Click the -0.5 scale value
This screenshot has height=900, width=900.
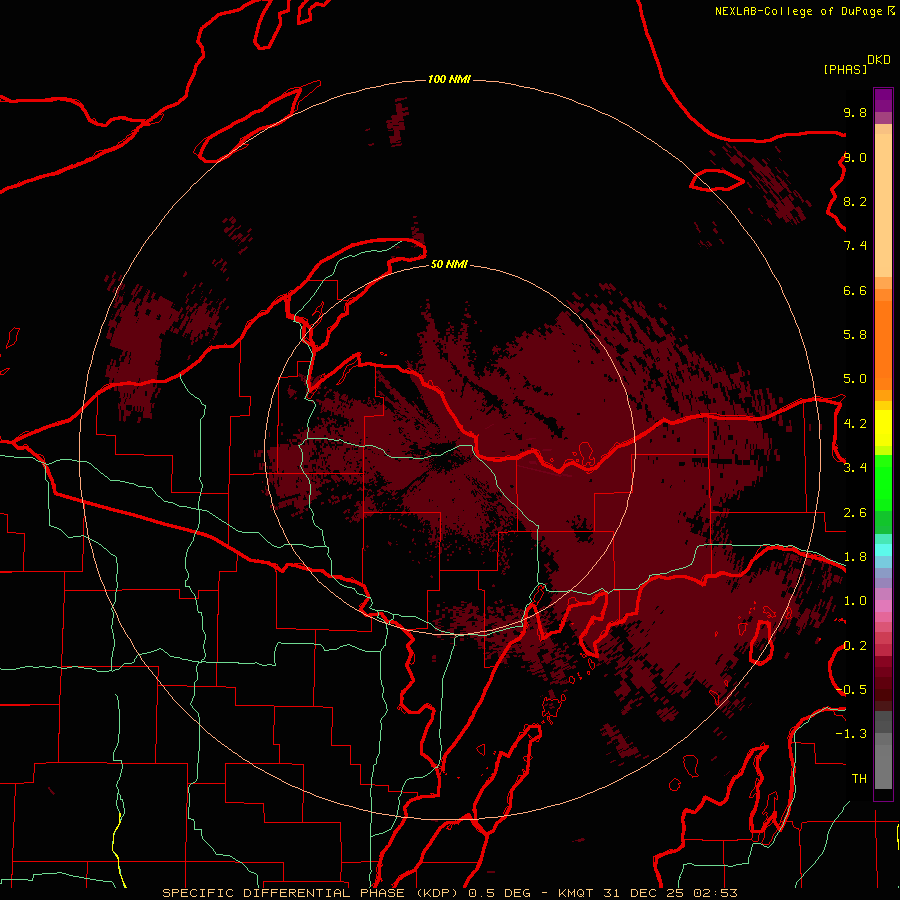tap(851, 690)
